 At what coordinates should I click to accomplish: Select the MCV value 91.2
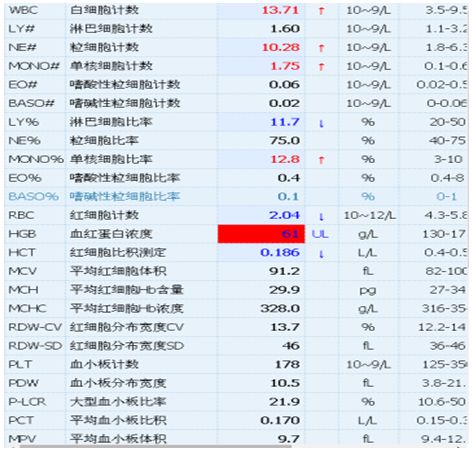tap(284, 271)
